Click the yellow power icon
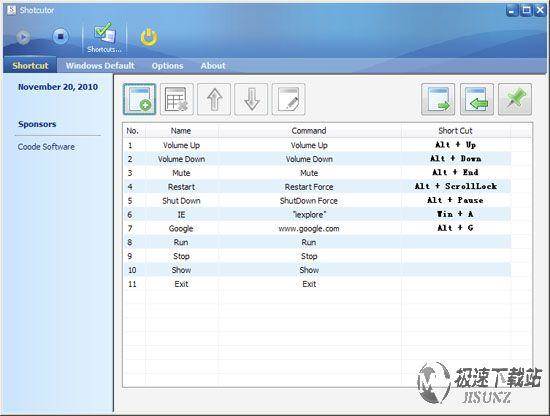 click(x=149, y=37)
